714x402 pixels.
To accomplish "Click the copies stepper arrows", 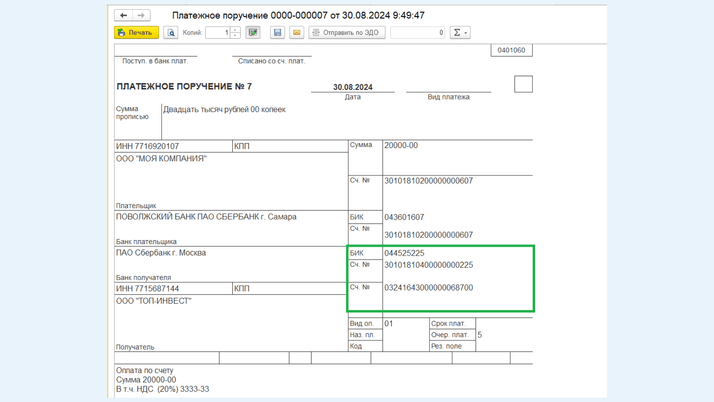I will (235, 32).
